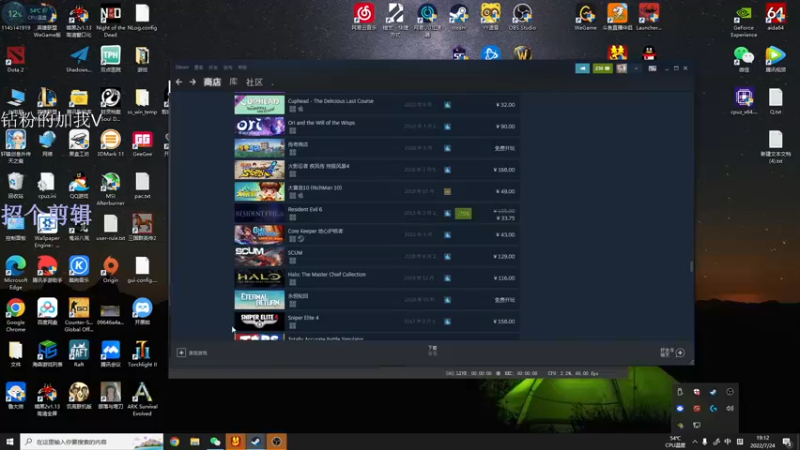Open the Windows Start menu

click(10, 441)
